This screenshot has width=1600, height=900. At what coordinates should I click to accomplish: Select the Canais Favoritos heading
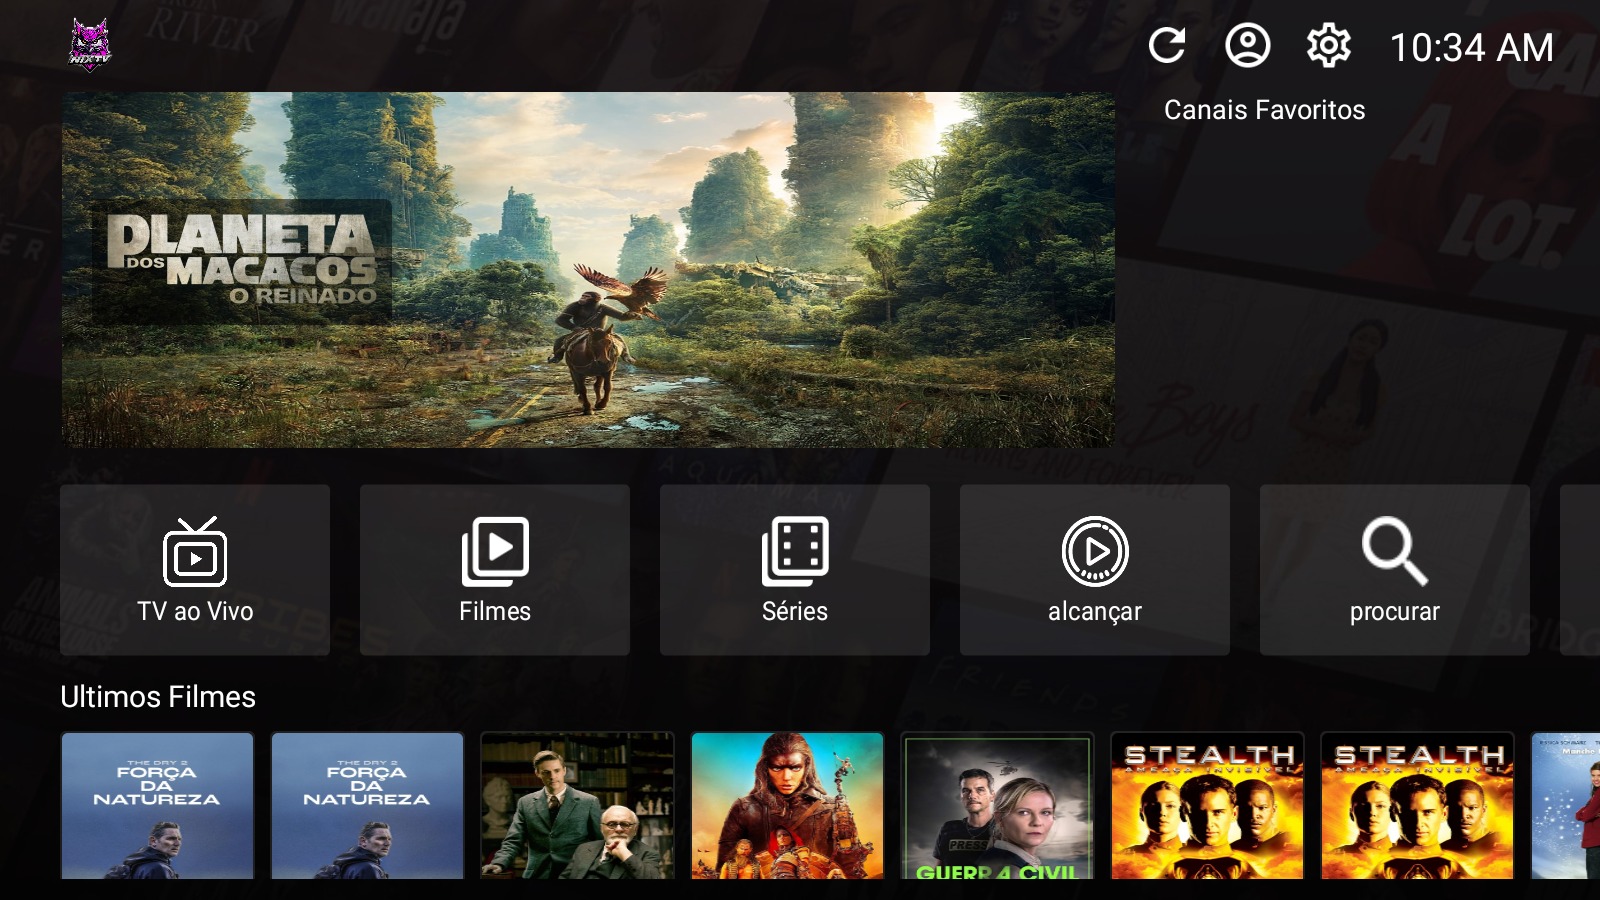click(1264, 110)
